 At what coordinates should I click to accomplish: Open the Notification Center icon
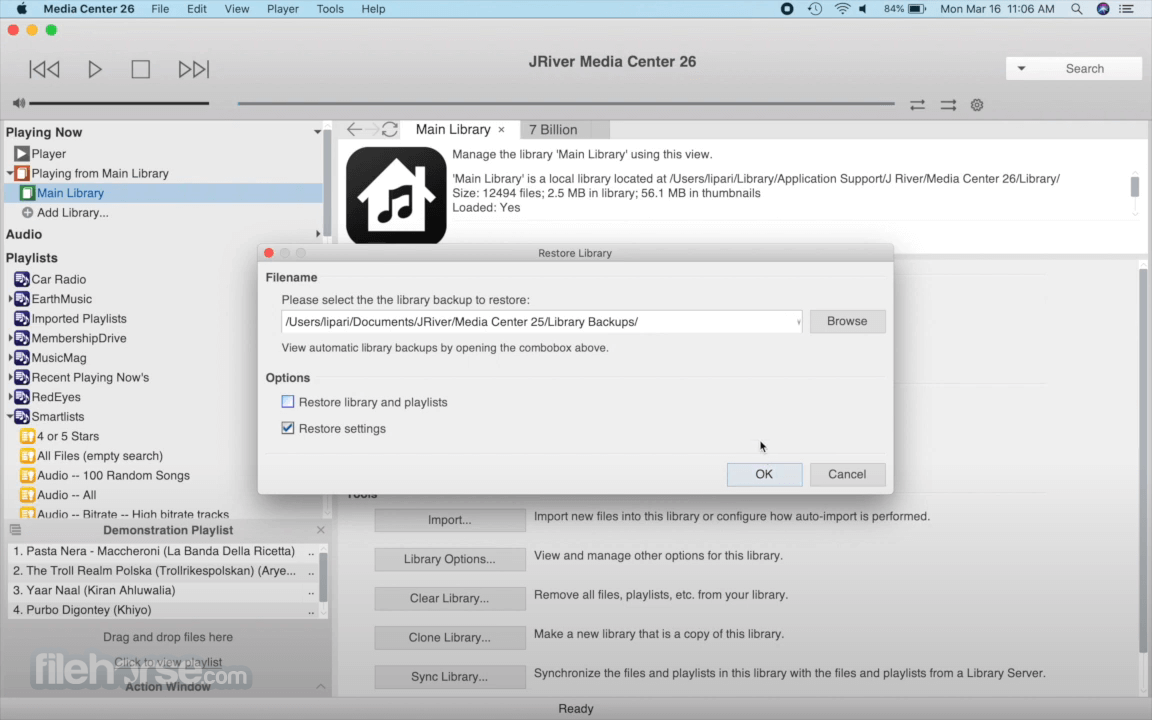pyautogui.click(x=1126, y=9)
